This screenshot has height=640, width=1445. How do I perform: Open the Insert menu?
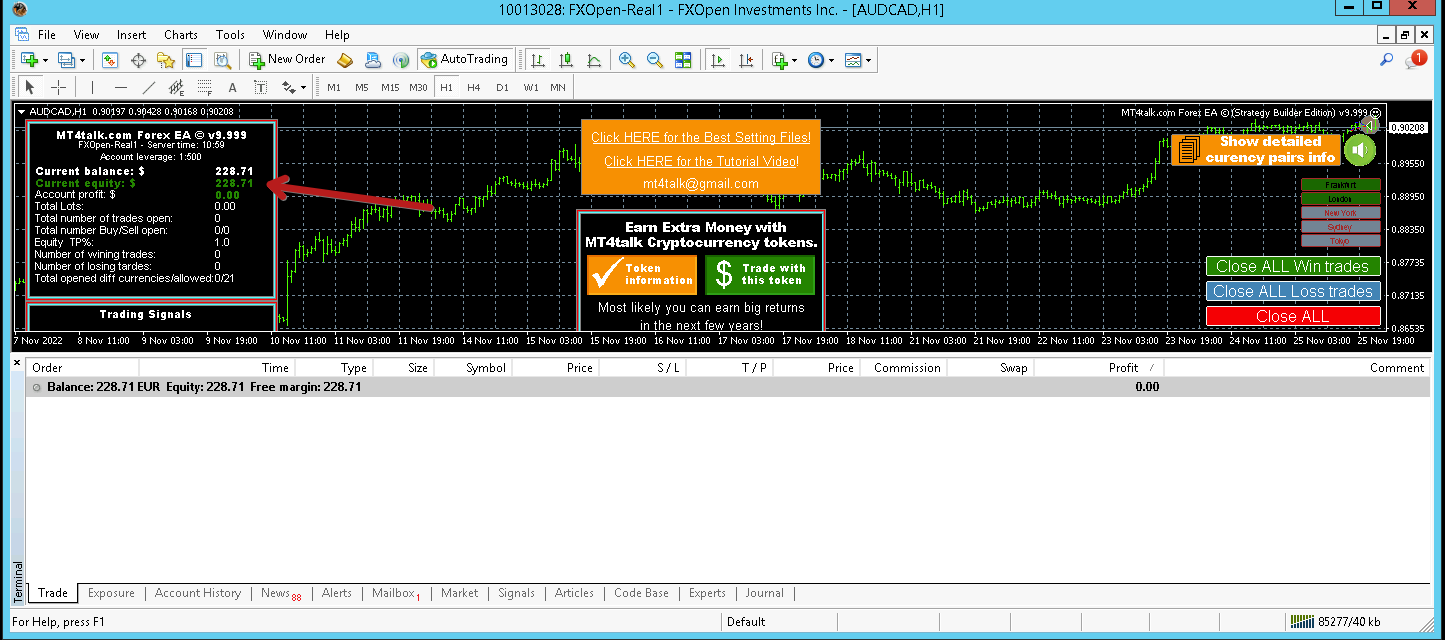132,35
